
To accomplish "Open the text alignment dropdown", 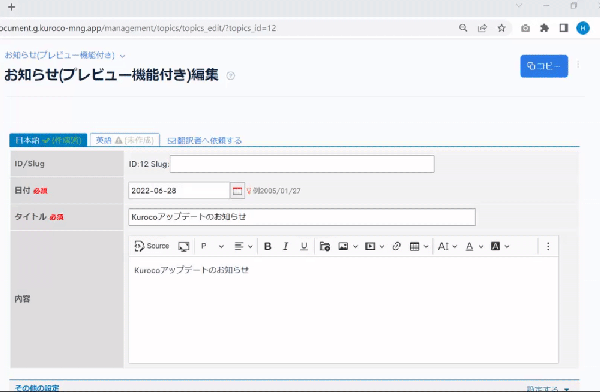I will point(243,246).
